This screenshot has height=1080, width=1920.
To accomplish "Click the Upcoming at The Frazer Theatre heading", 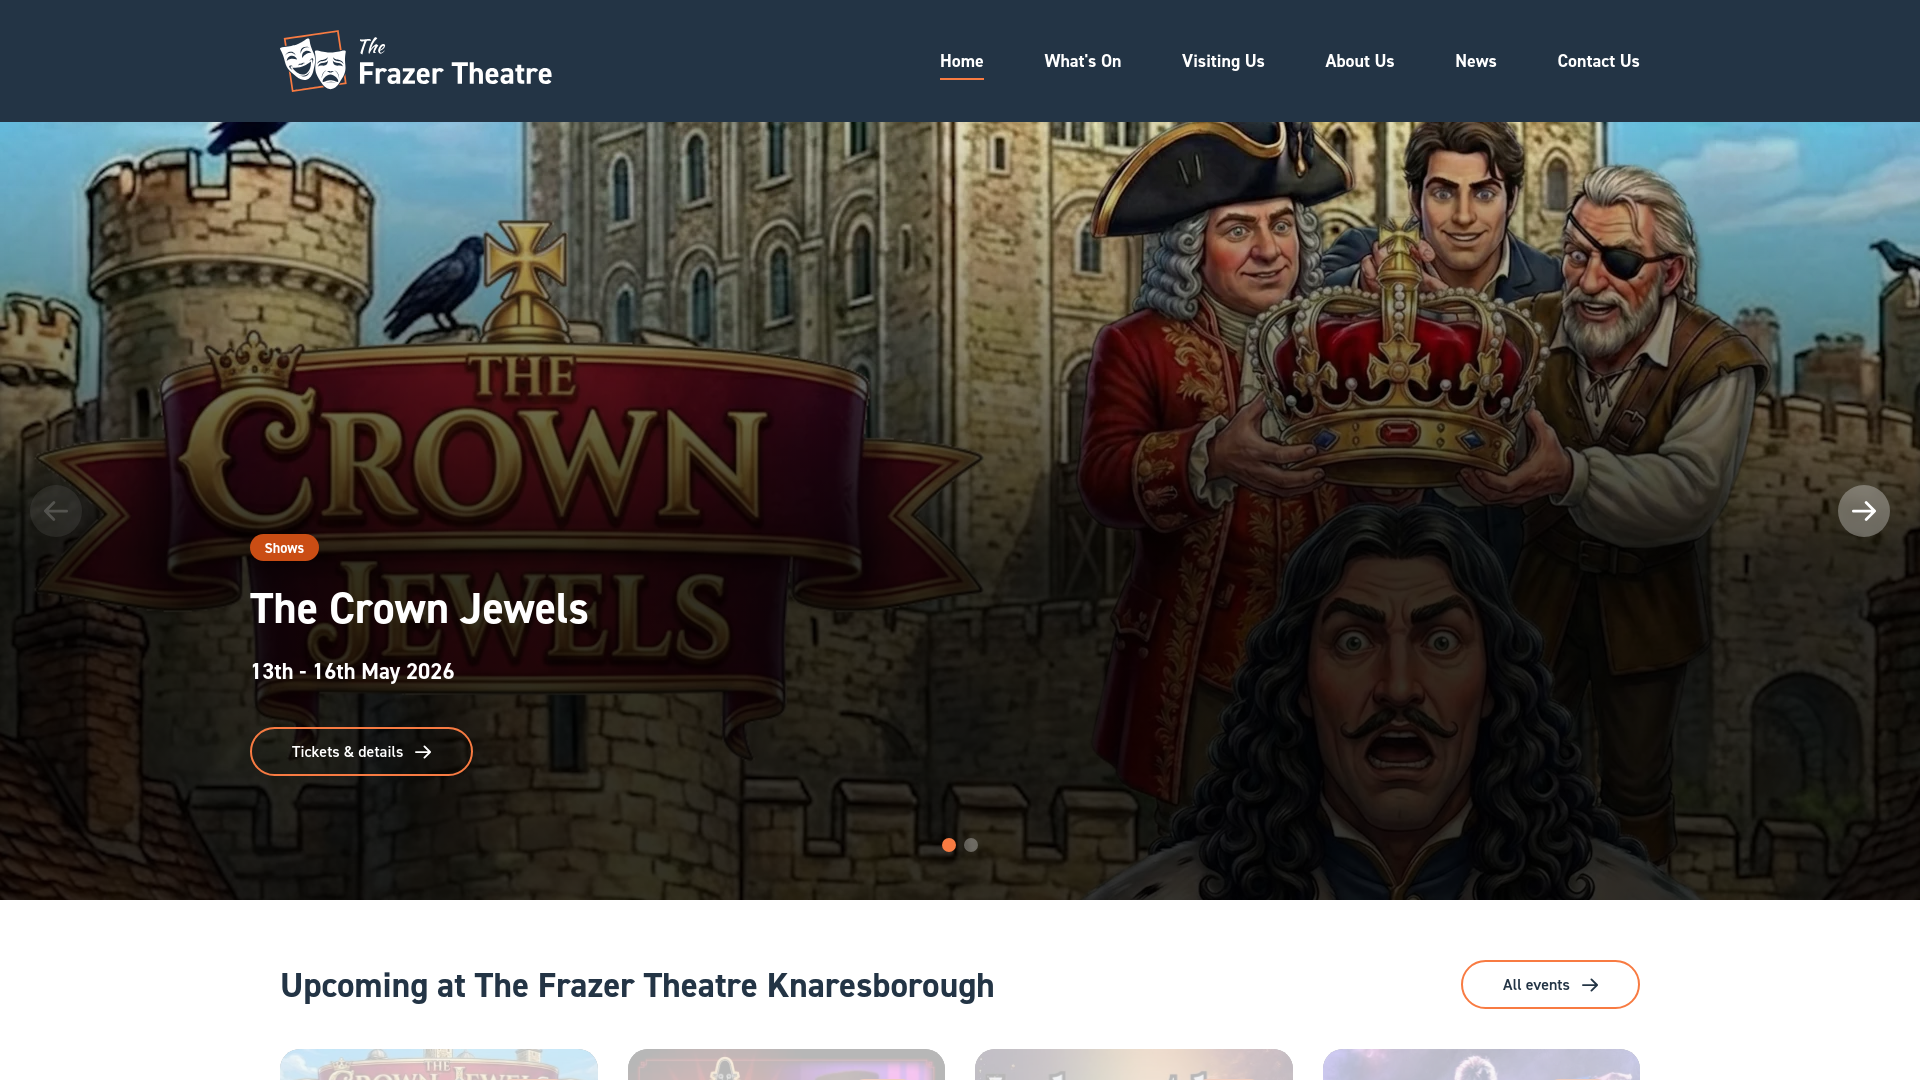I will click(x=637, y=986).
